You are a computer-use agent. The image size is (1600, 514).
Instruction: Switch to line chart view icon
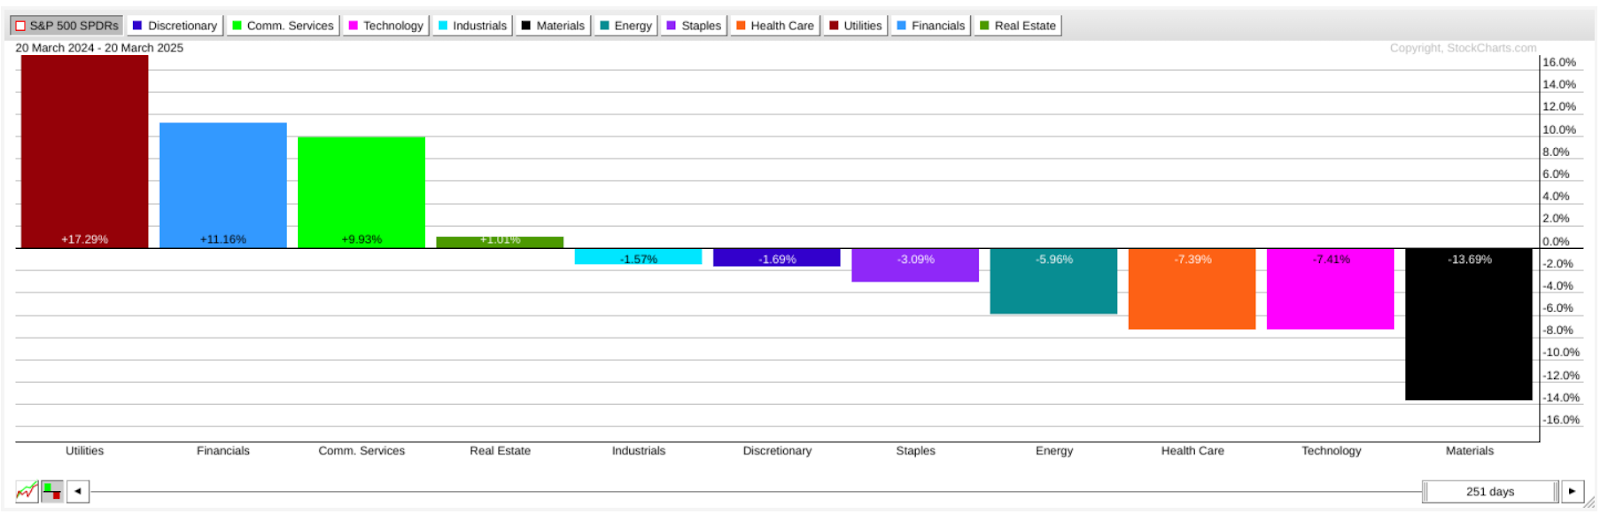click(27, 491)
